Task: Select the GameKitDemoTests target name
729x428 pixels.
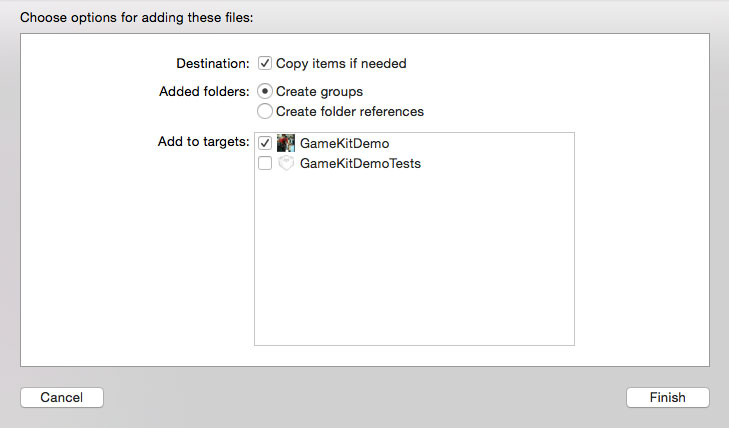Action: (x=360, y=163)
